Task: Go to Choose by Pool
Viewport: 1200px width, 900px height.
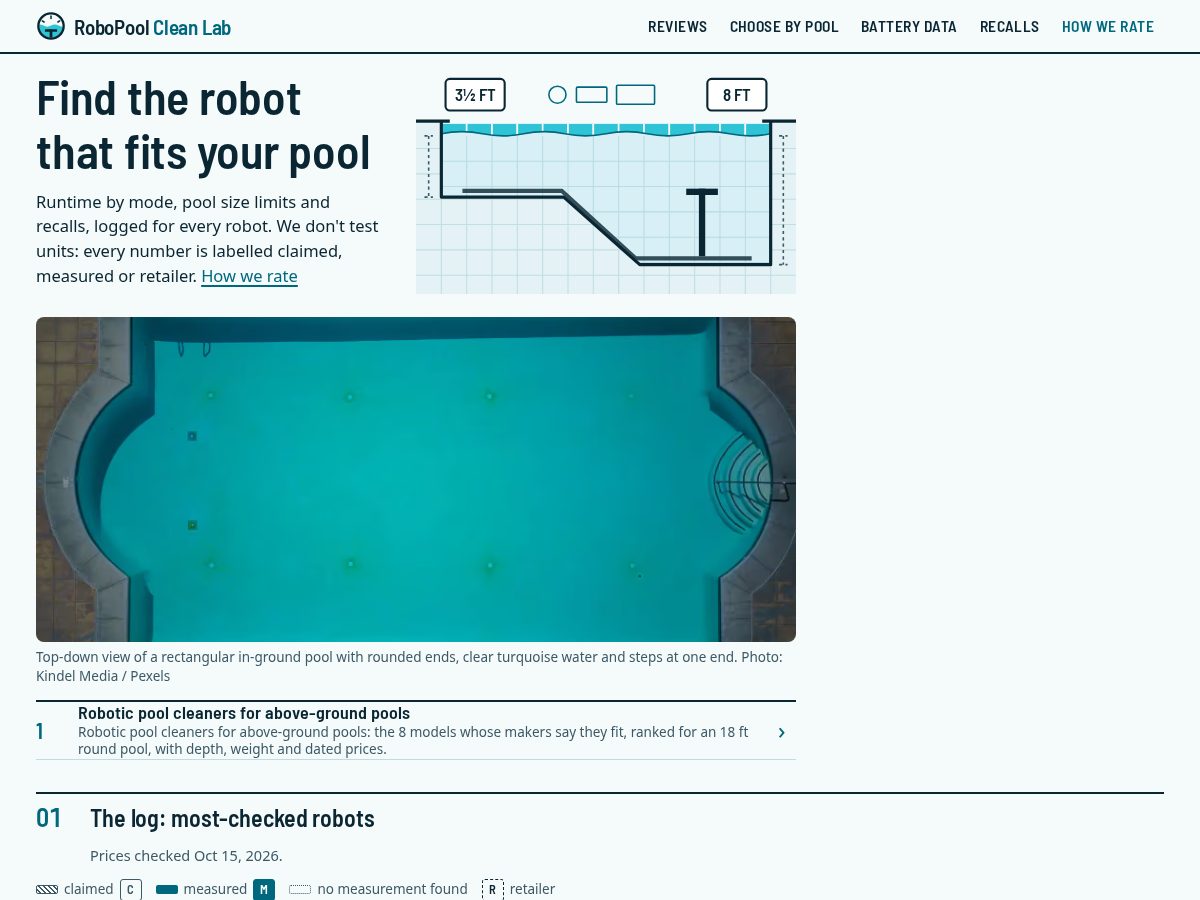Action: [784, 27]
